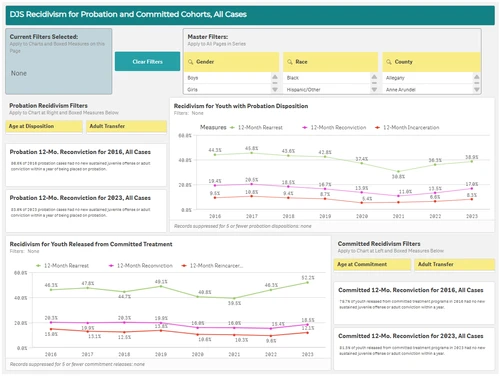
Task: Click the Gender list scroll up arrow
Action: click(275, 77)
